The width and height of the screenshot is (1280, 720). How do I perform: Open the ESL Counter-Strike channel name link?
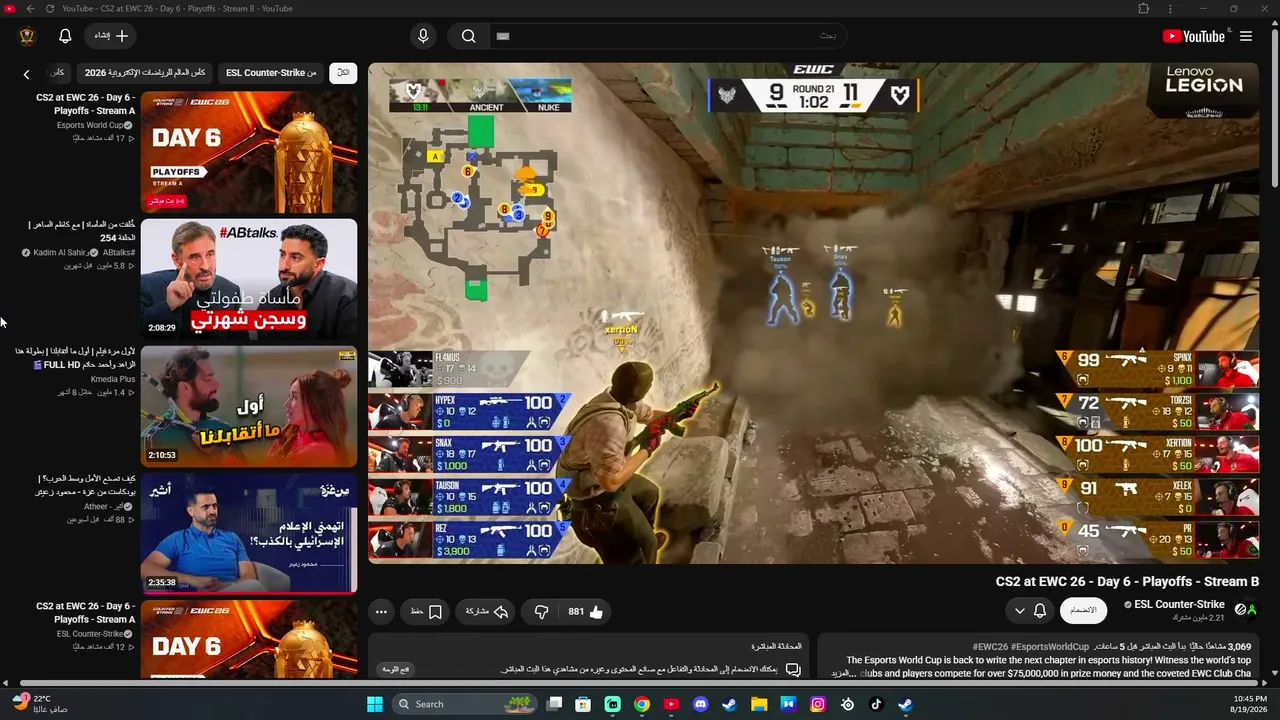1180,604
